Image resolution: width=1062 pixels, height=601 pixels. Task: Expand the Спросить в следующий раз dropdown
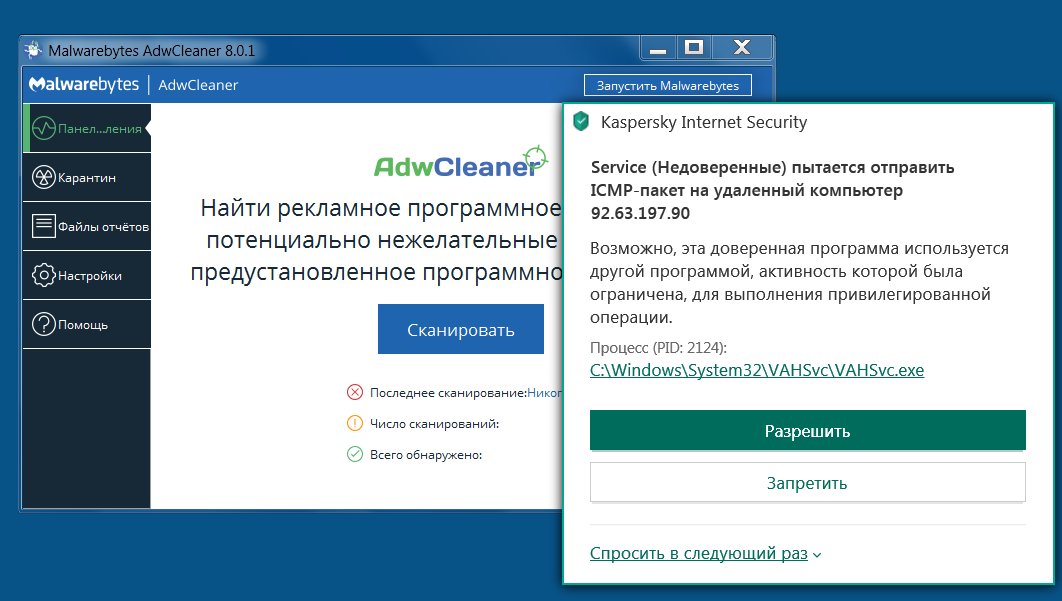click(706, 554)
